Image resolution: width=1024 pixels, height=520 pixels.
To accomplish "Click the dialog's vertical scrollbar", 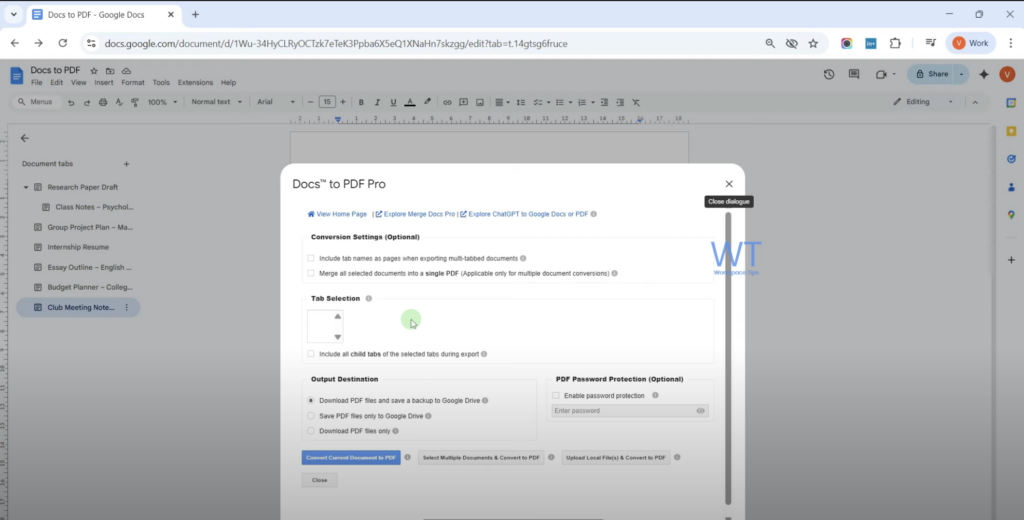I will pos(728,358).
